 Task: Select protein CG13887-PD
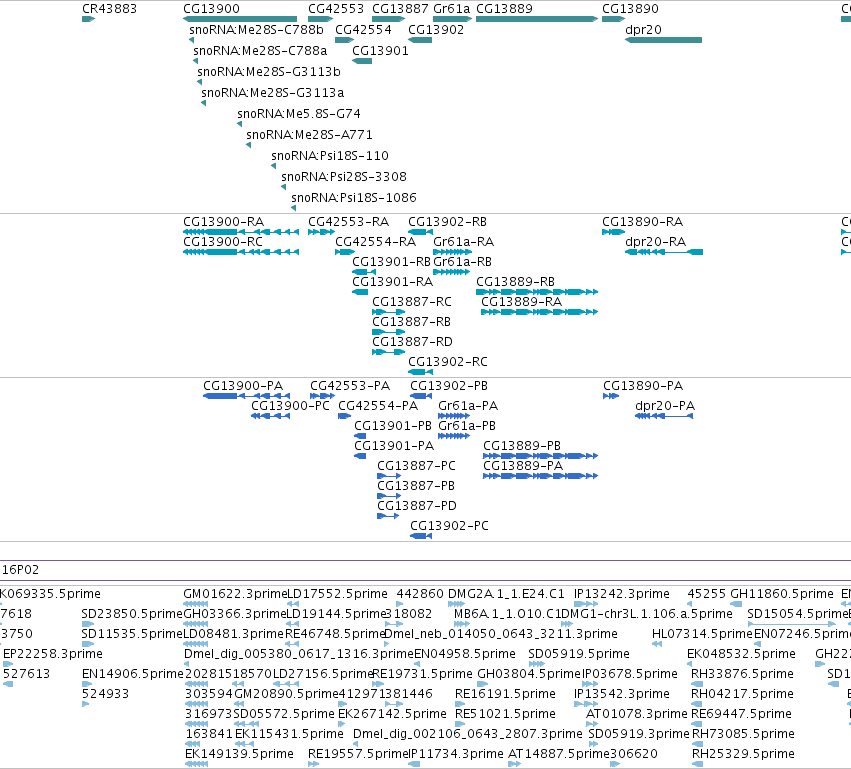[389, 516]
